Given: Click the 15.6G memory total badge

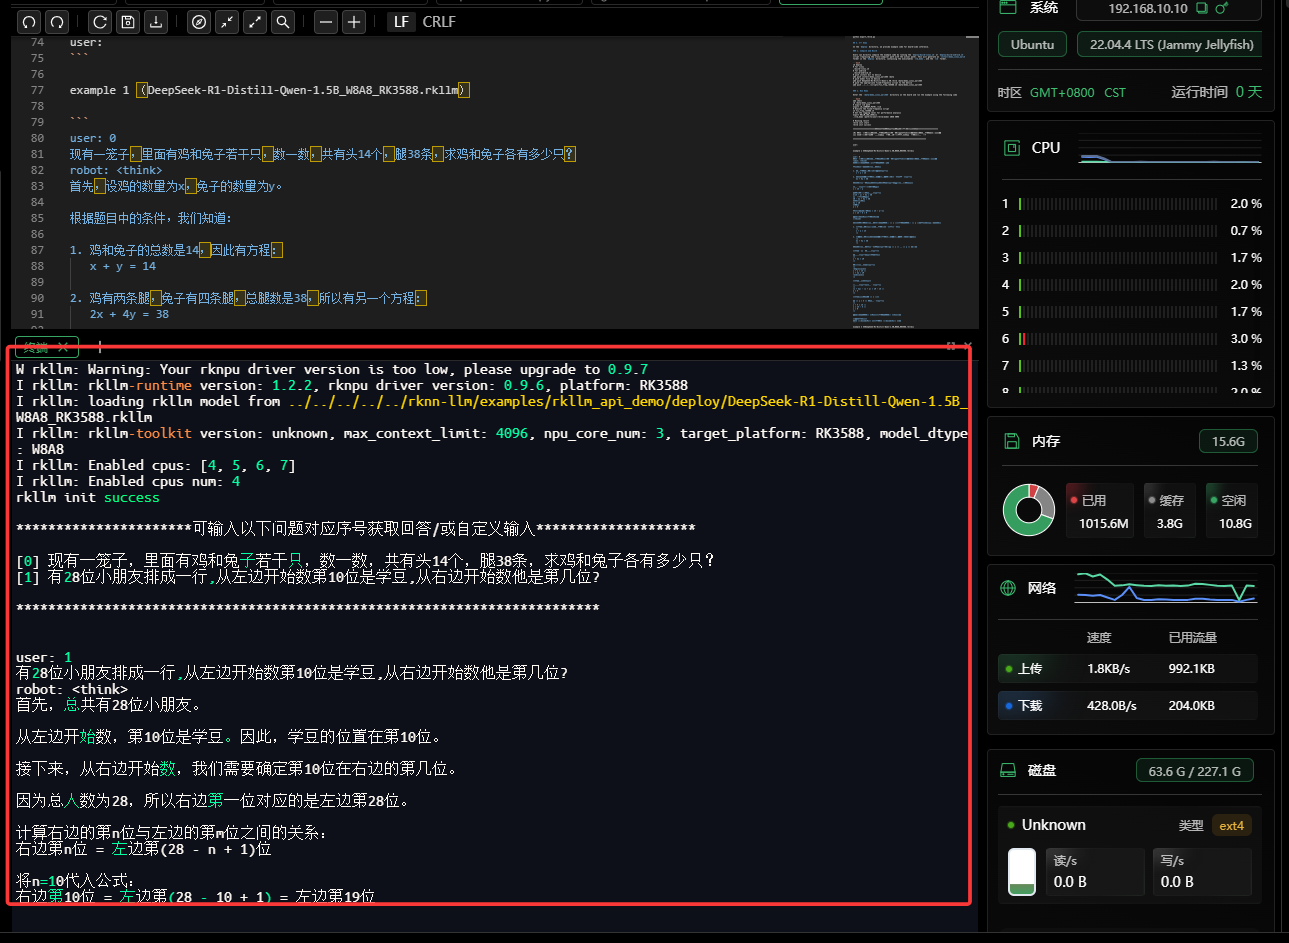Looking at the screenshot, I should pos(1228,441).
